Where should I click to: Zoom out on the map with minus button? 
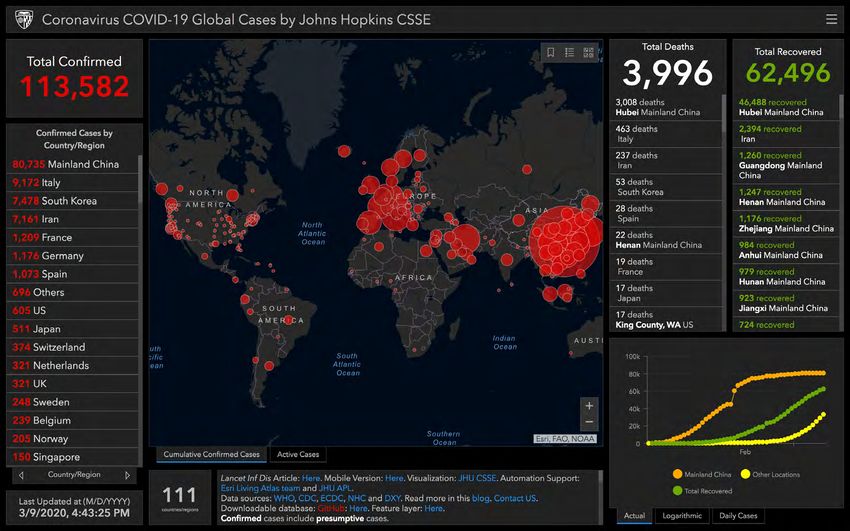click(589, 422)
